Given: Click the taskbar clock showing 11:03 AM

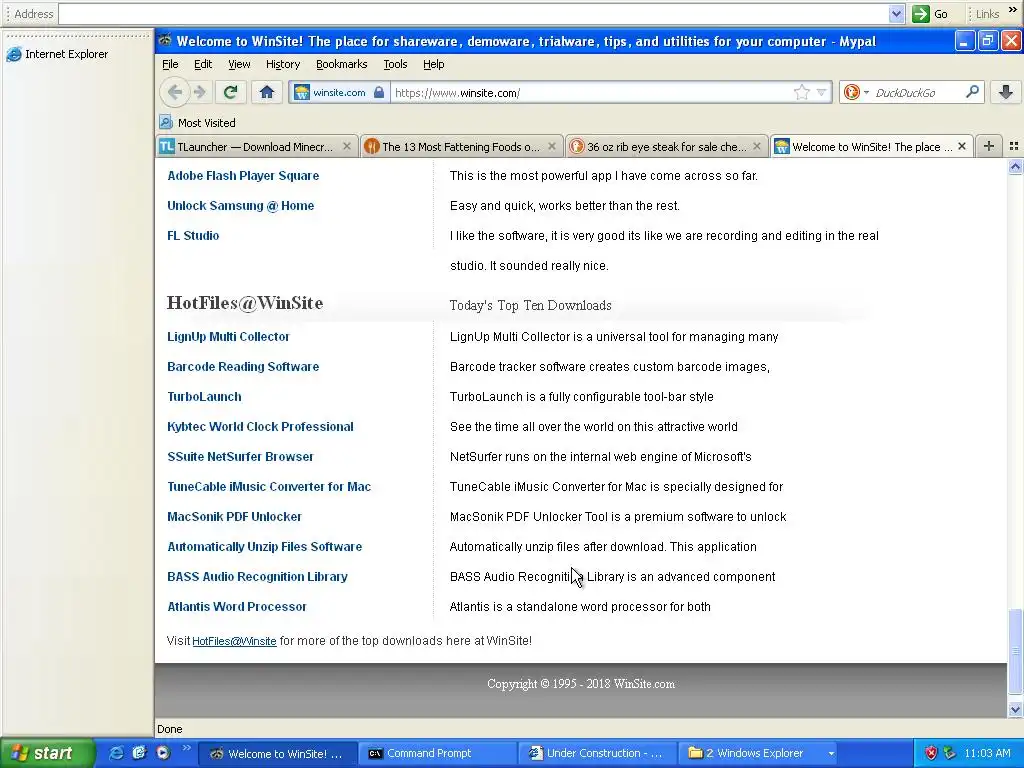Looking at the screenshot, I should coord(987,753).
